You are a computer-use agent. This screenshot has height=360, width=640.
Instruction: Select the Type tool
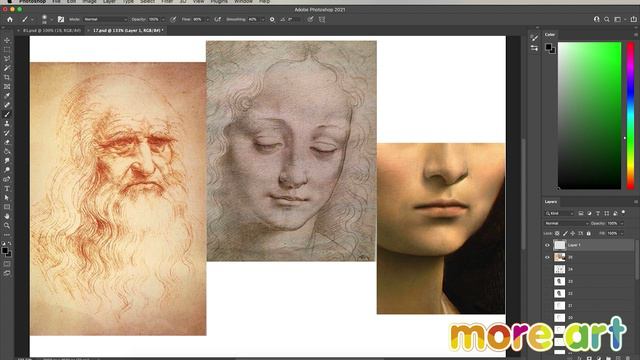(x=7, y=189)
